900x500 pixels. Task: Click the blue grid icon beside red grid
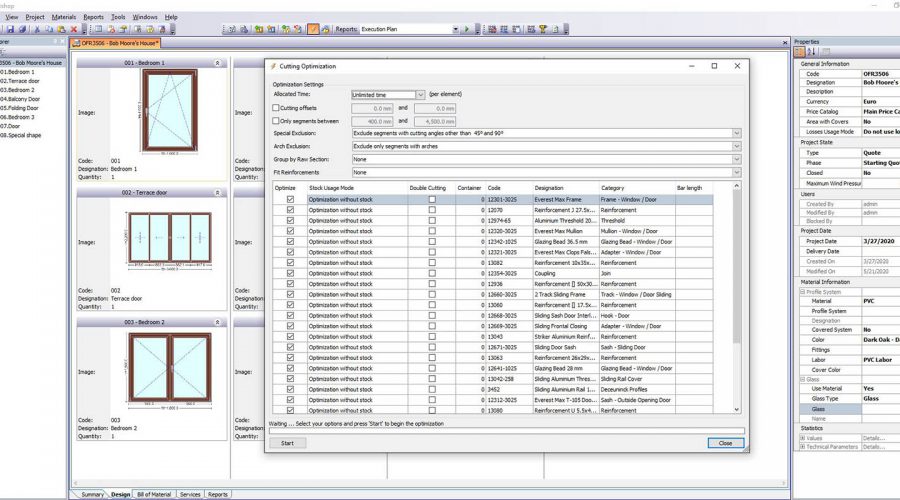click(504, 29)
